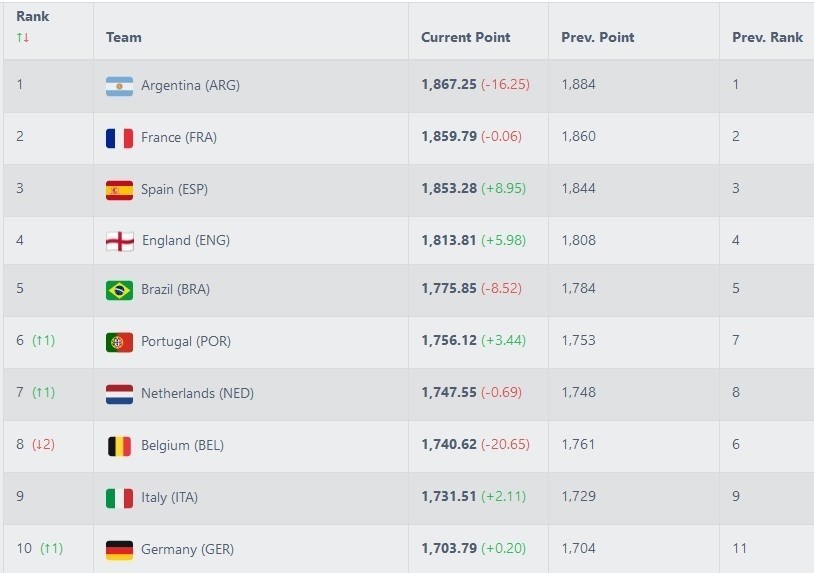Click Belgium's rank change down indicator
This screenshot has width=814, height=573.
[x=43, y=445]
